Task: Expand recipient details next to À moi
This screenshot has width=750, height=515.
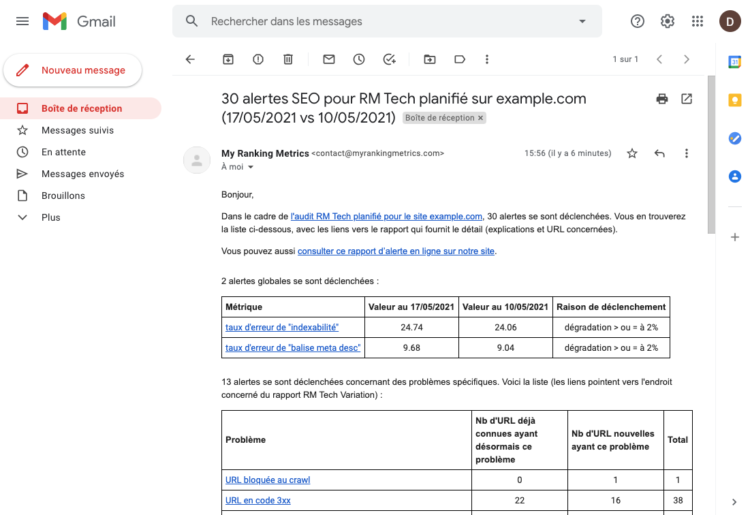Action: point(251,167)
